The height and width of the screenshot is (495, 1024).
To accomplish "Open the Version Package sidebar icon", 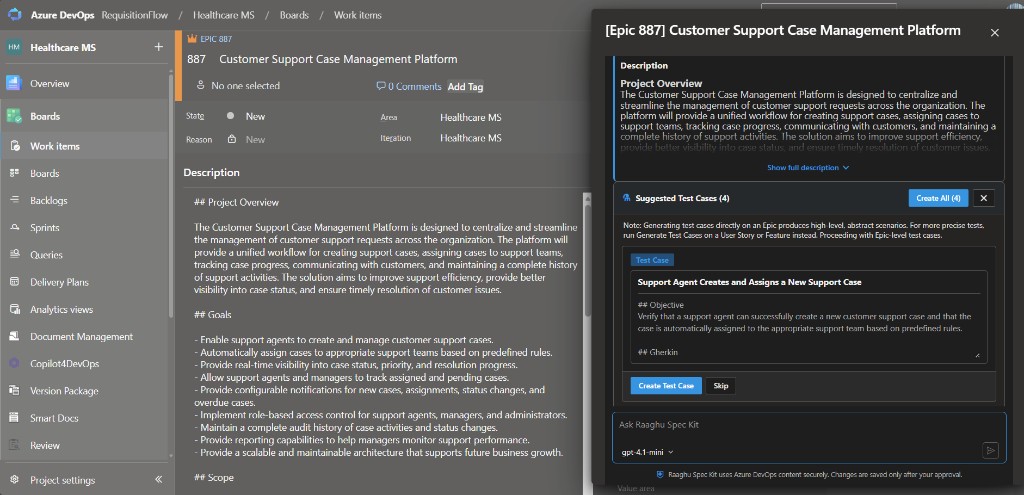I will tap(14, 391).
